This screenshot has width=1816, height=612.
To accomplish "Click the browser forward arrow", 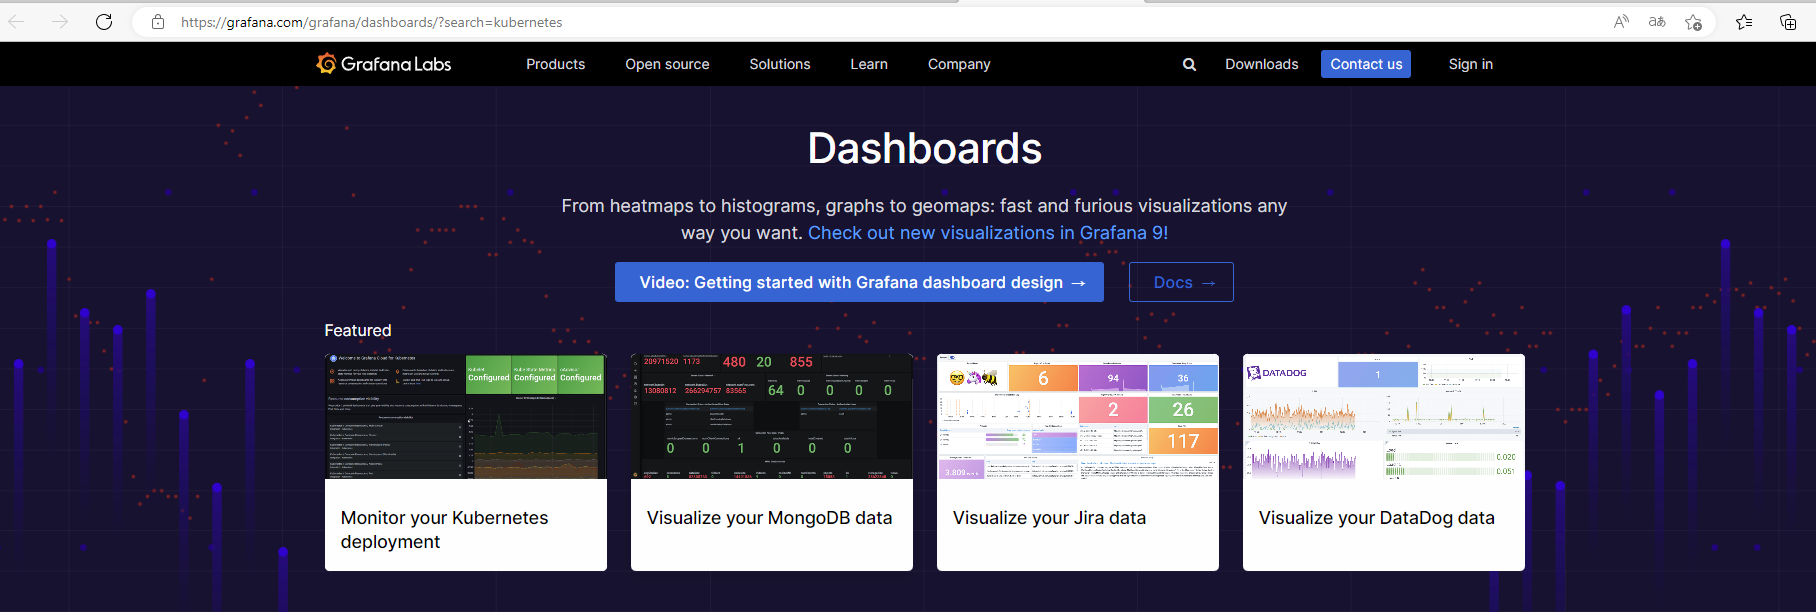I will pyautogui.click(x=60, y=22).
